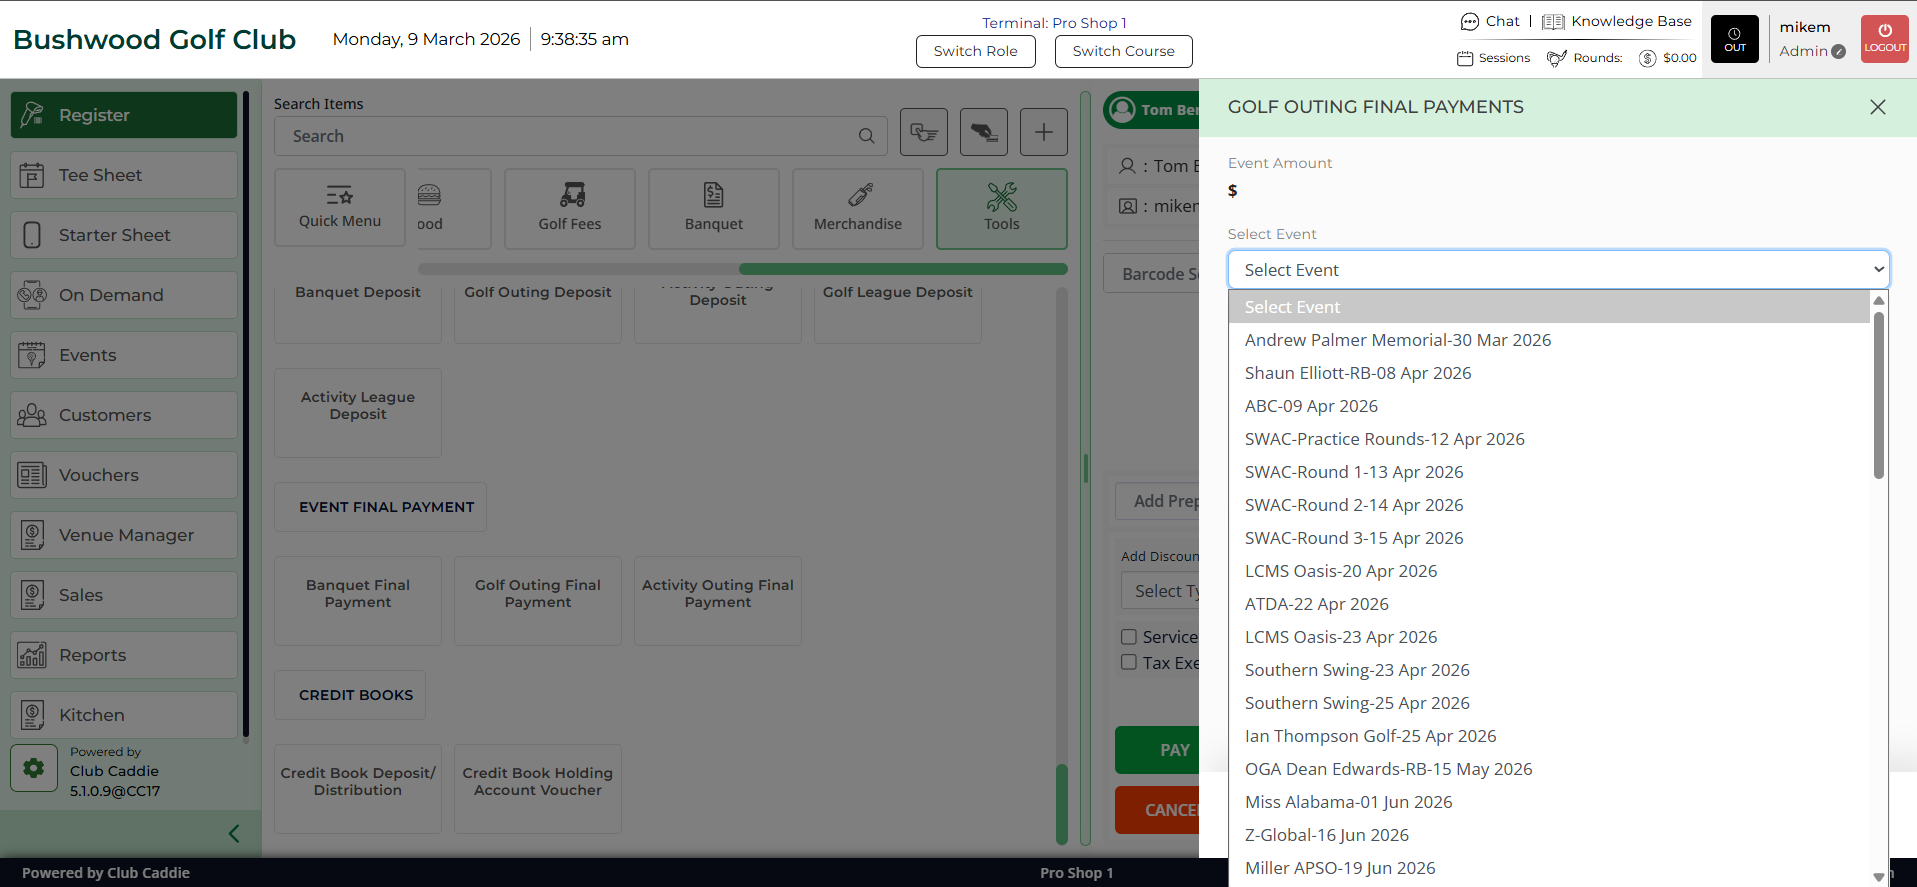Open the Chat icon in header
The image size is (1917, 887).
click(1470, 22)
